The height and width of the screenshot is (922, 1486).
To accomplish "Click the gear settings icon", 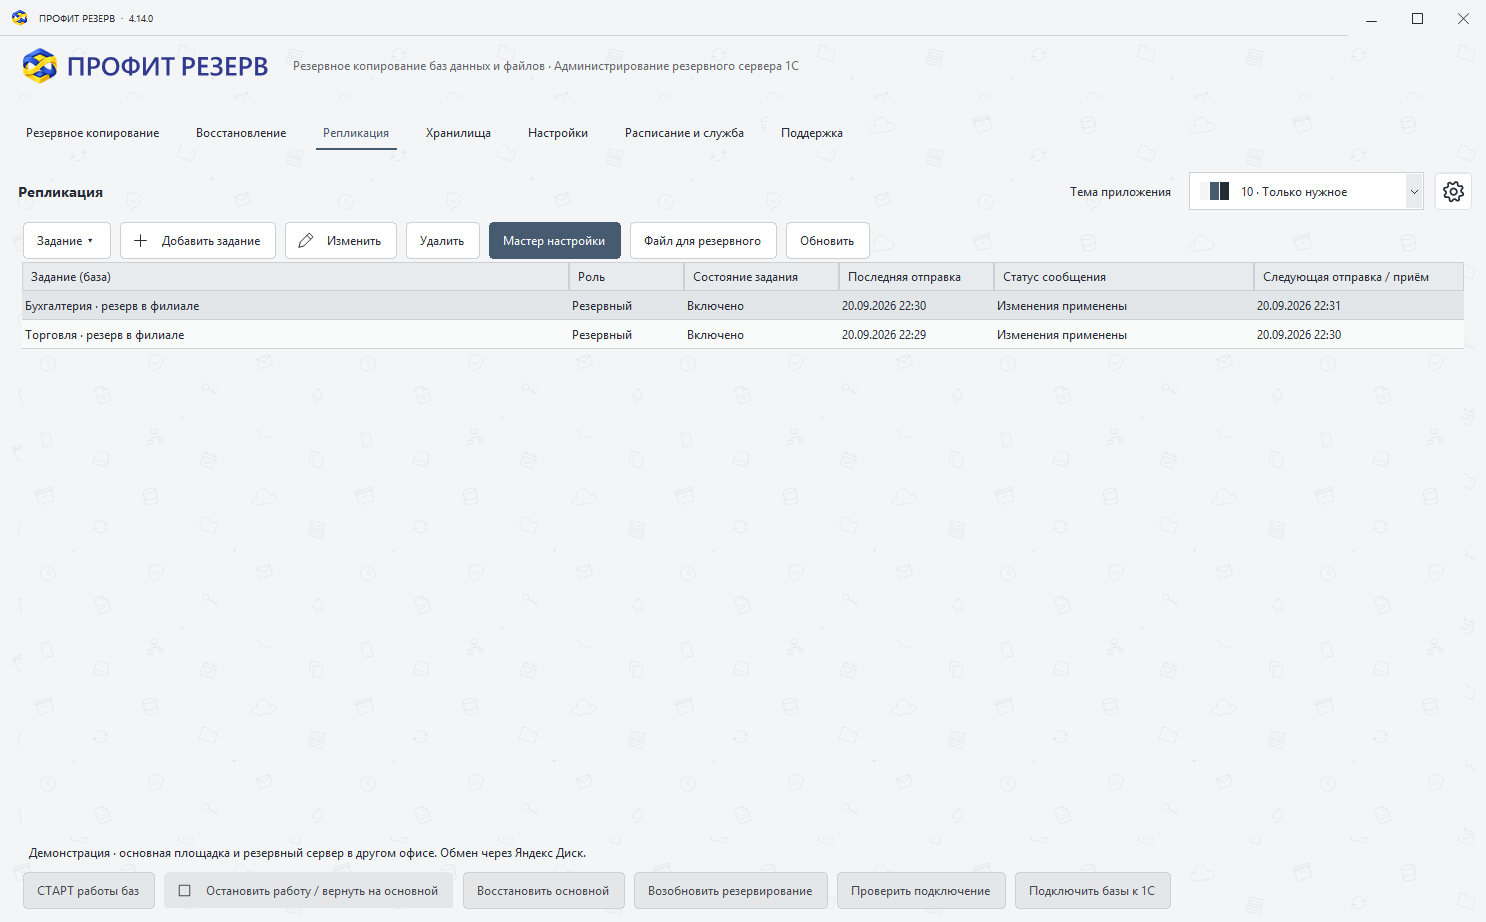I will click(x=1453, y=191).
